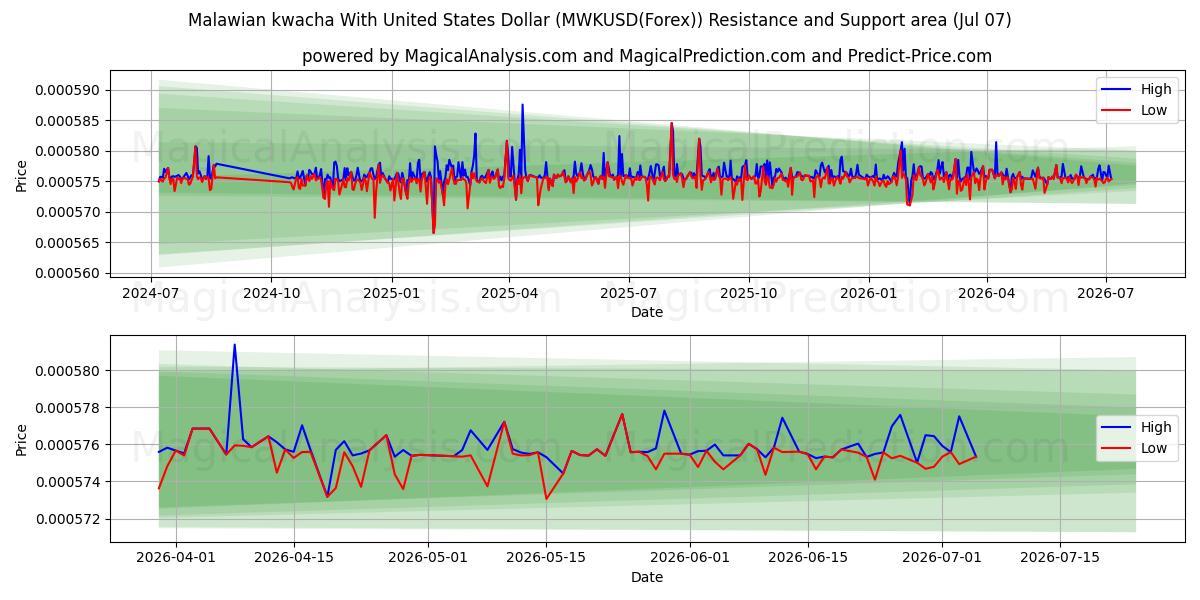
Task: Click the 2026-07 x-axis tick label
Action: [1106, 294]
